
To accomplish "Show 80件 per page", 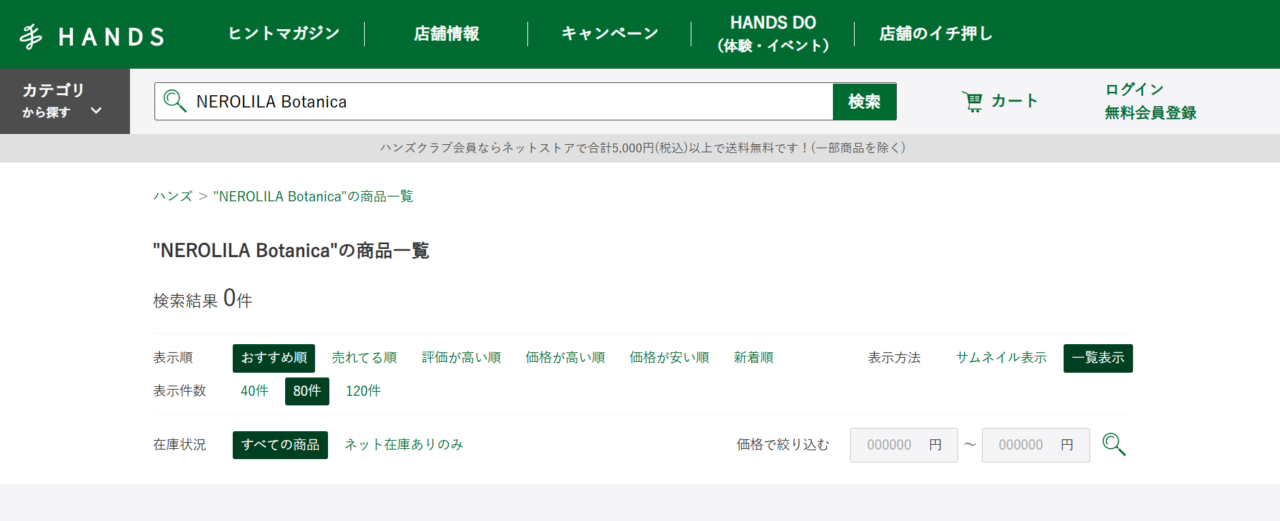I will coord(307,391).
